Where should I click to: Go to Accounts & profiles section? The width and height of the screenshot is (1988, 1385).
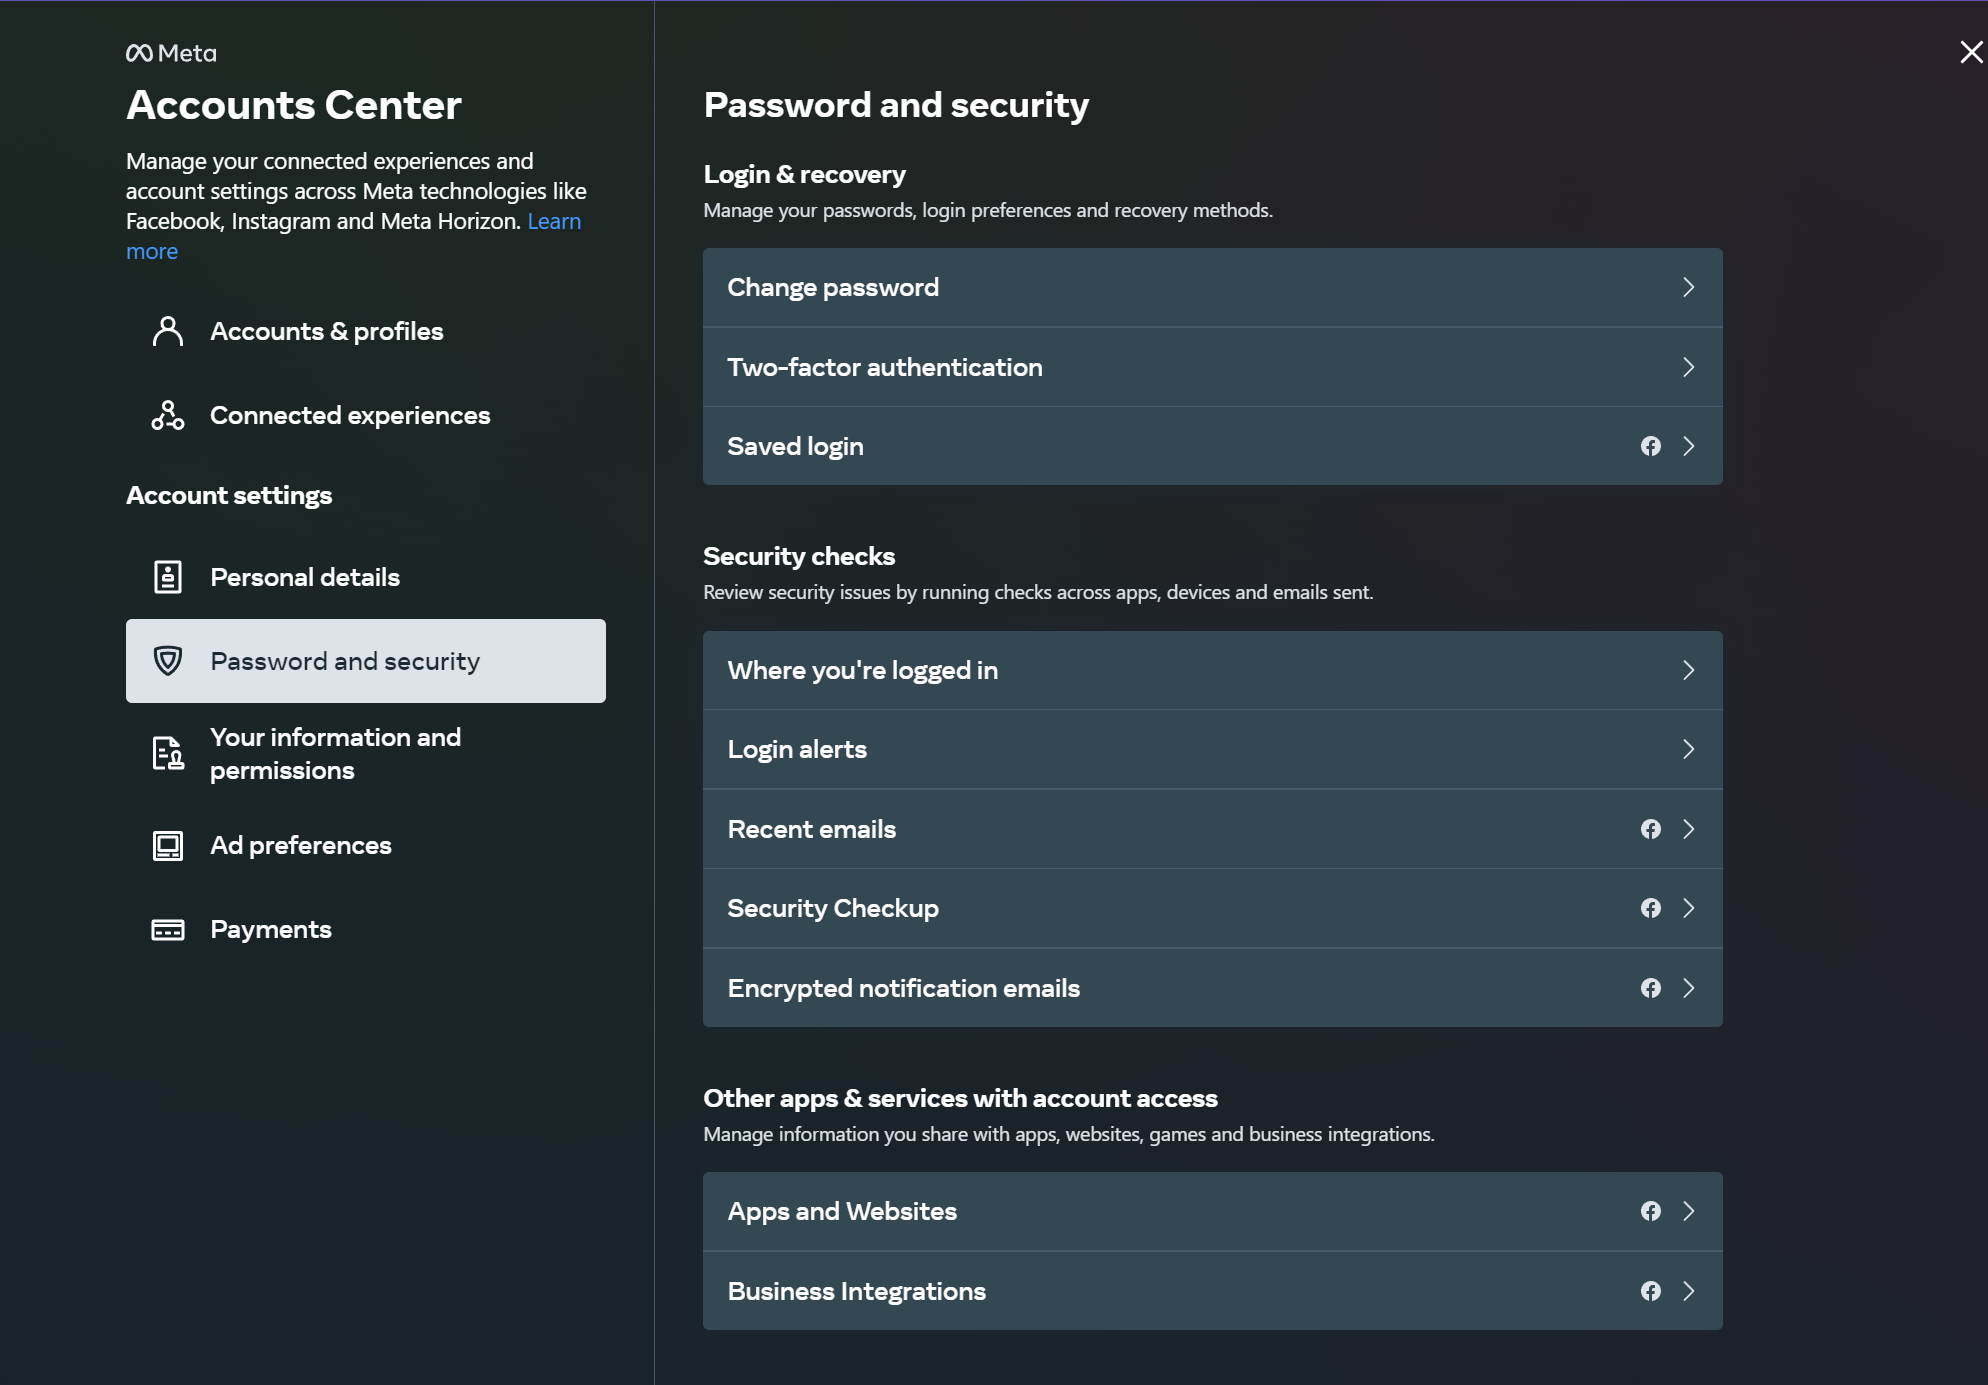366,331
